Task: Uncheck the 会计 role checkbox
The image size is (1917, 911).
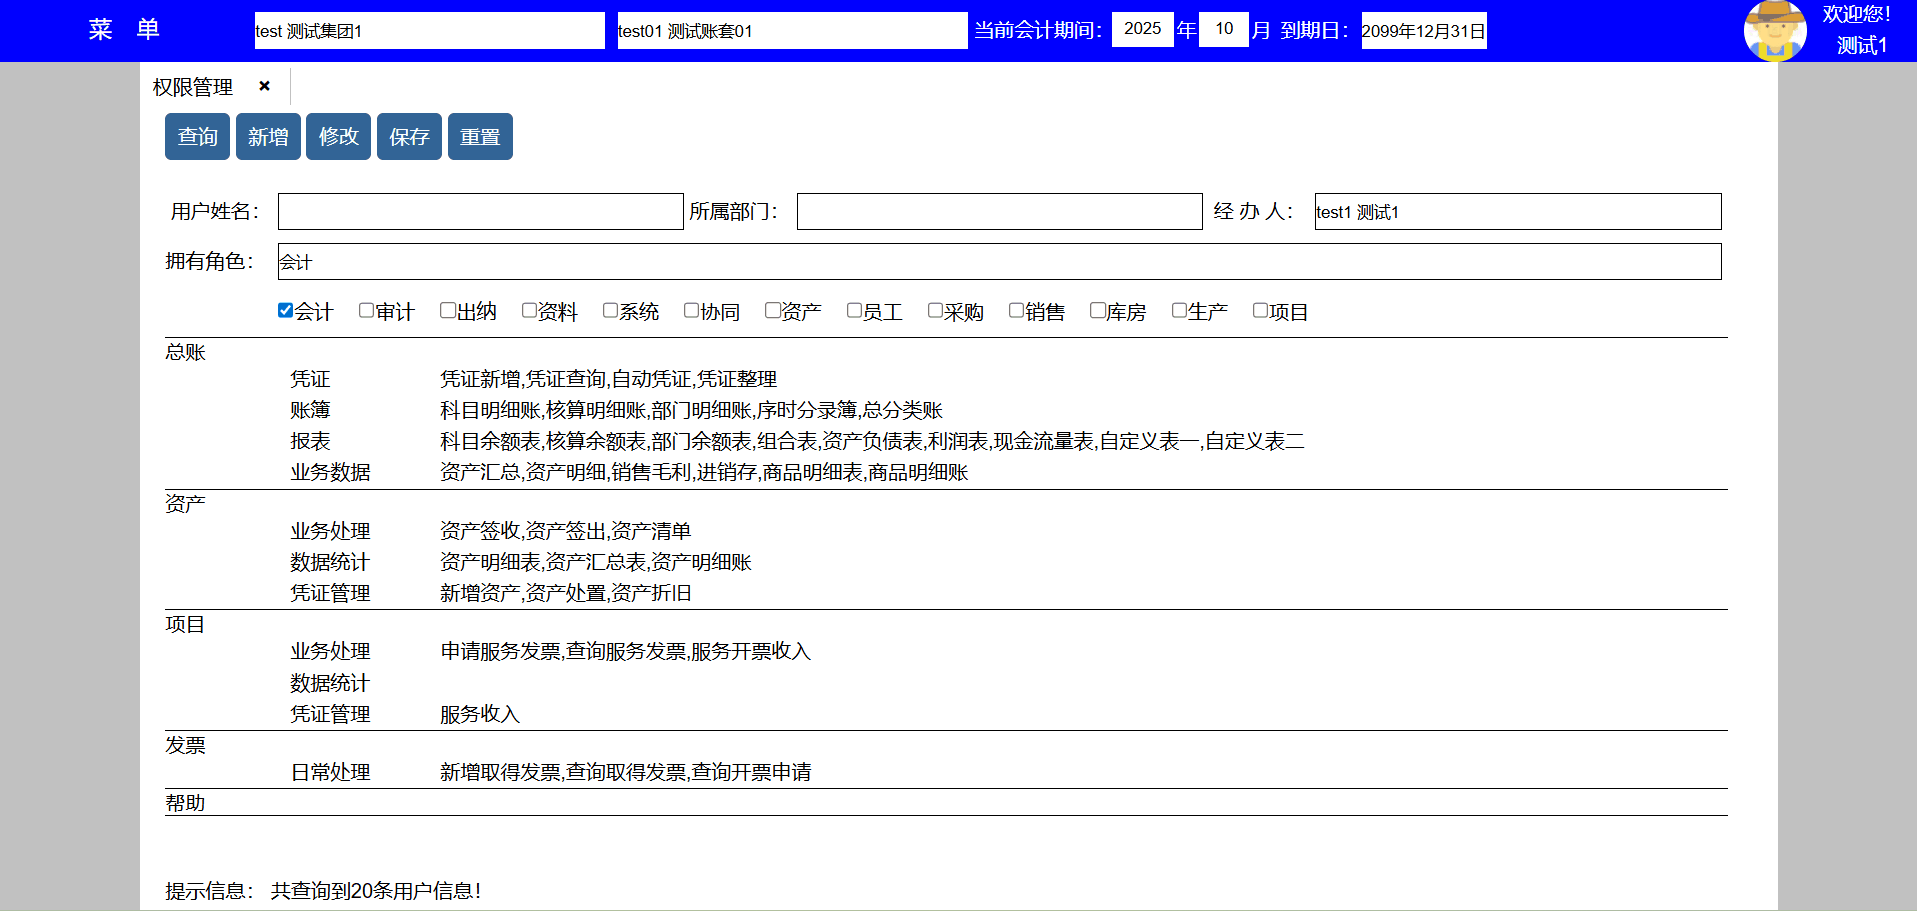Action: (x=285, y=311)
